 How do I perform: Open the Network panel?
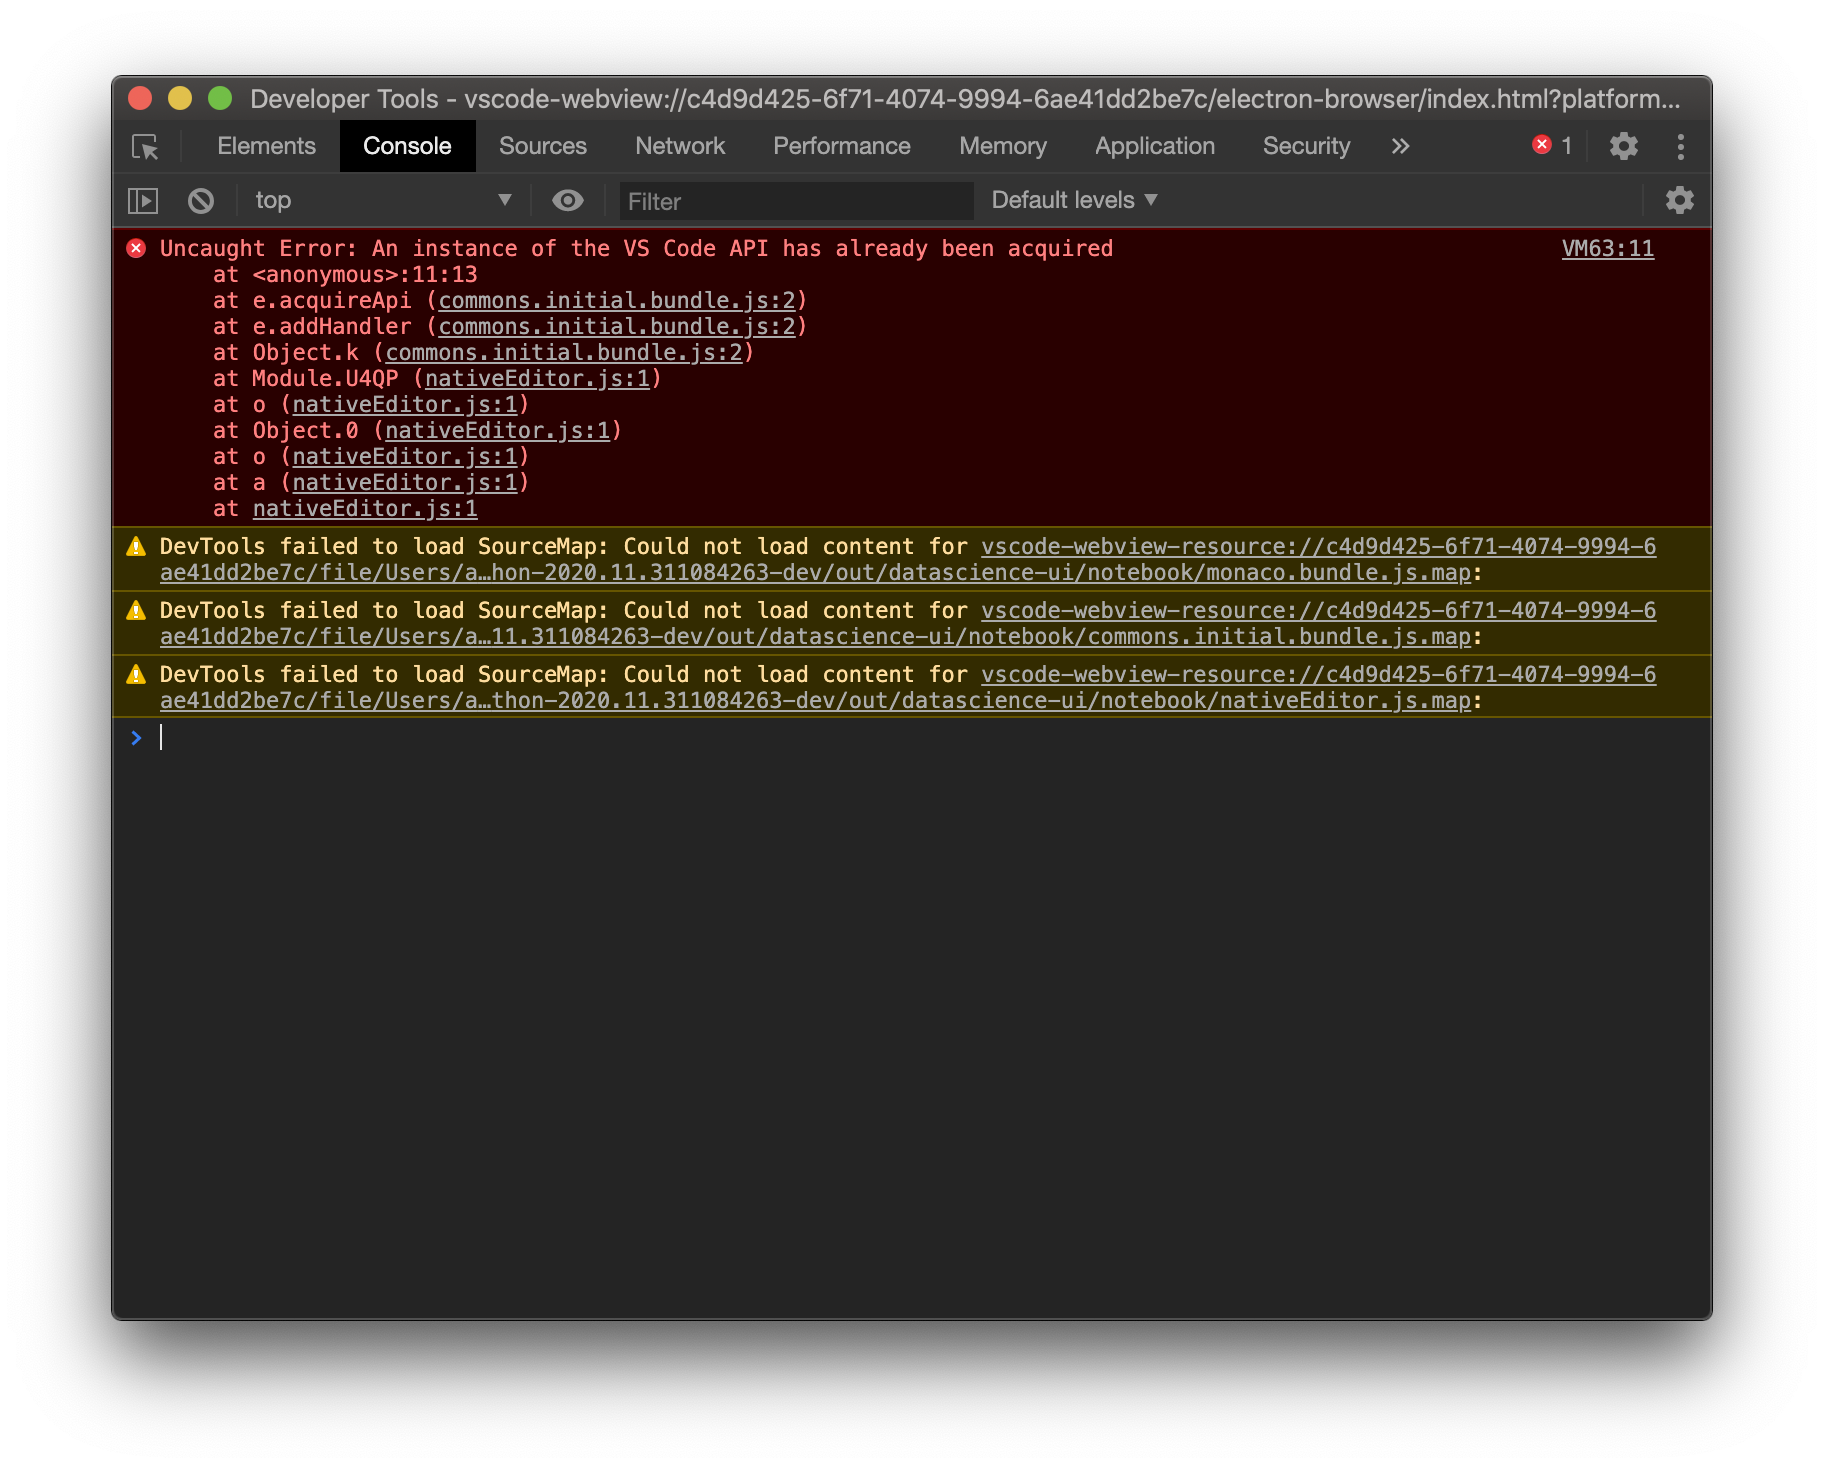pyautogui.click(x=679, y=145)
